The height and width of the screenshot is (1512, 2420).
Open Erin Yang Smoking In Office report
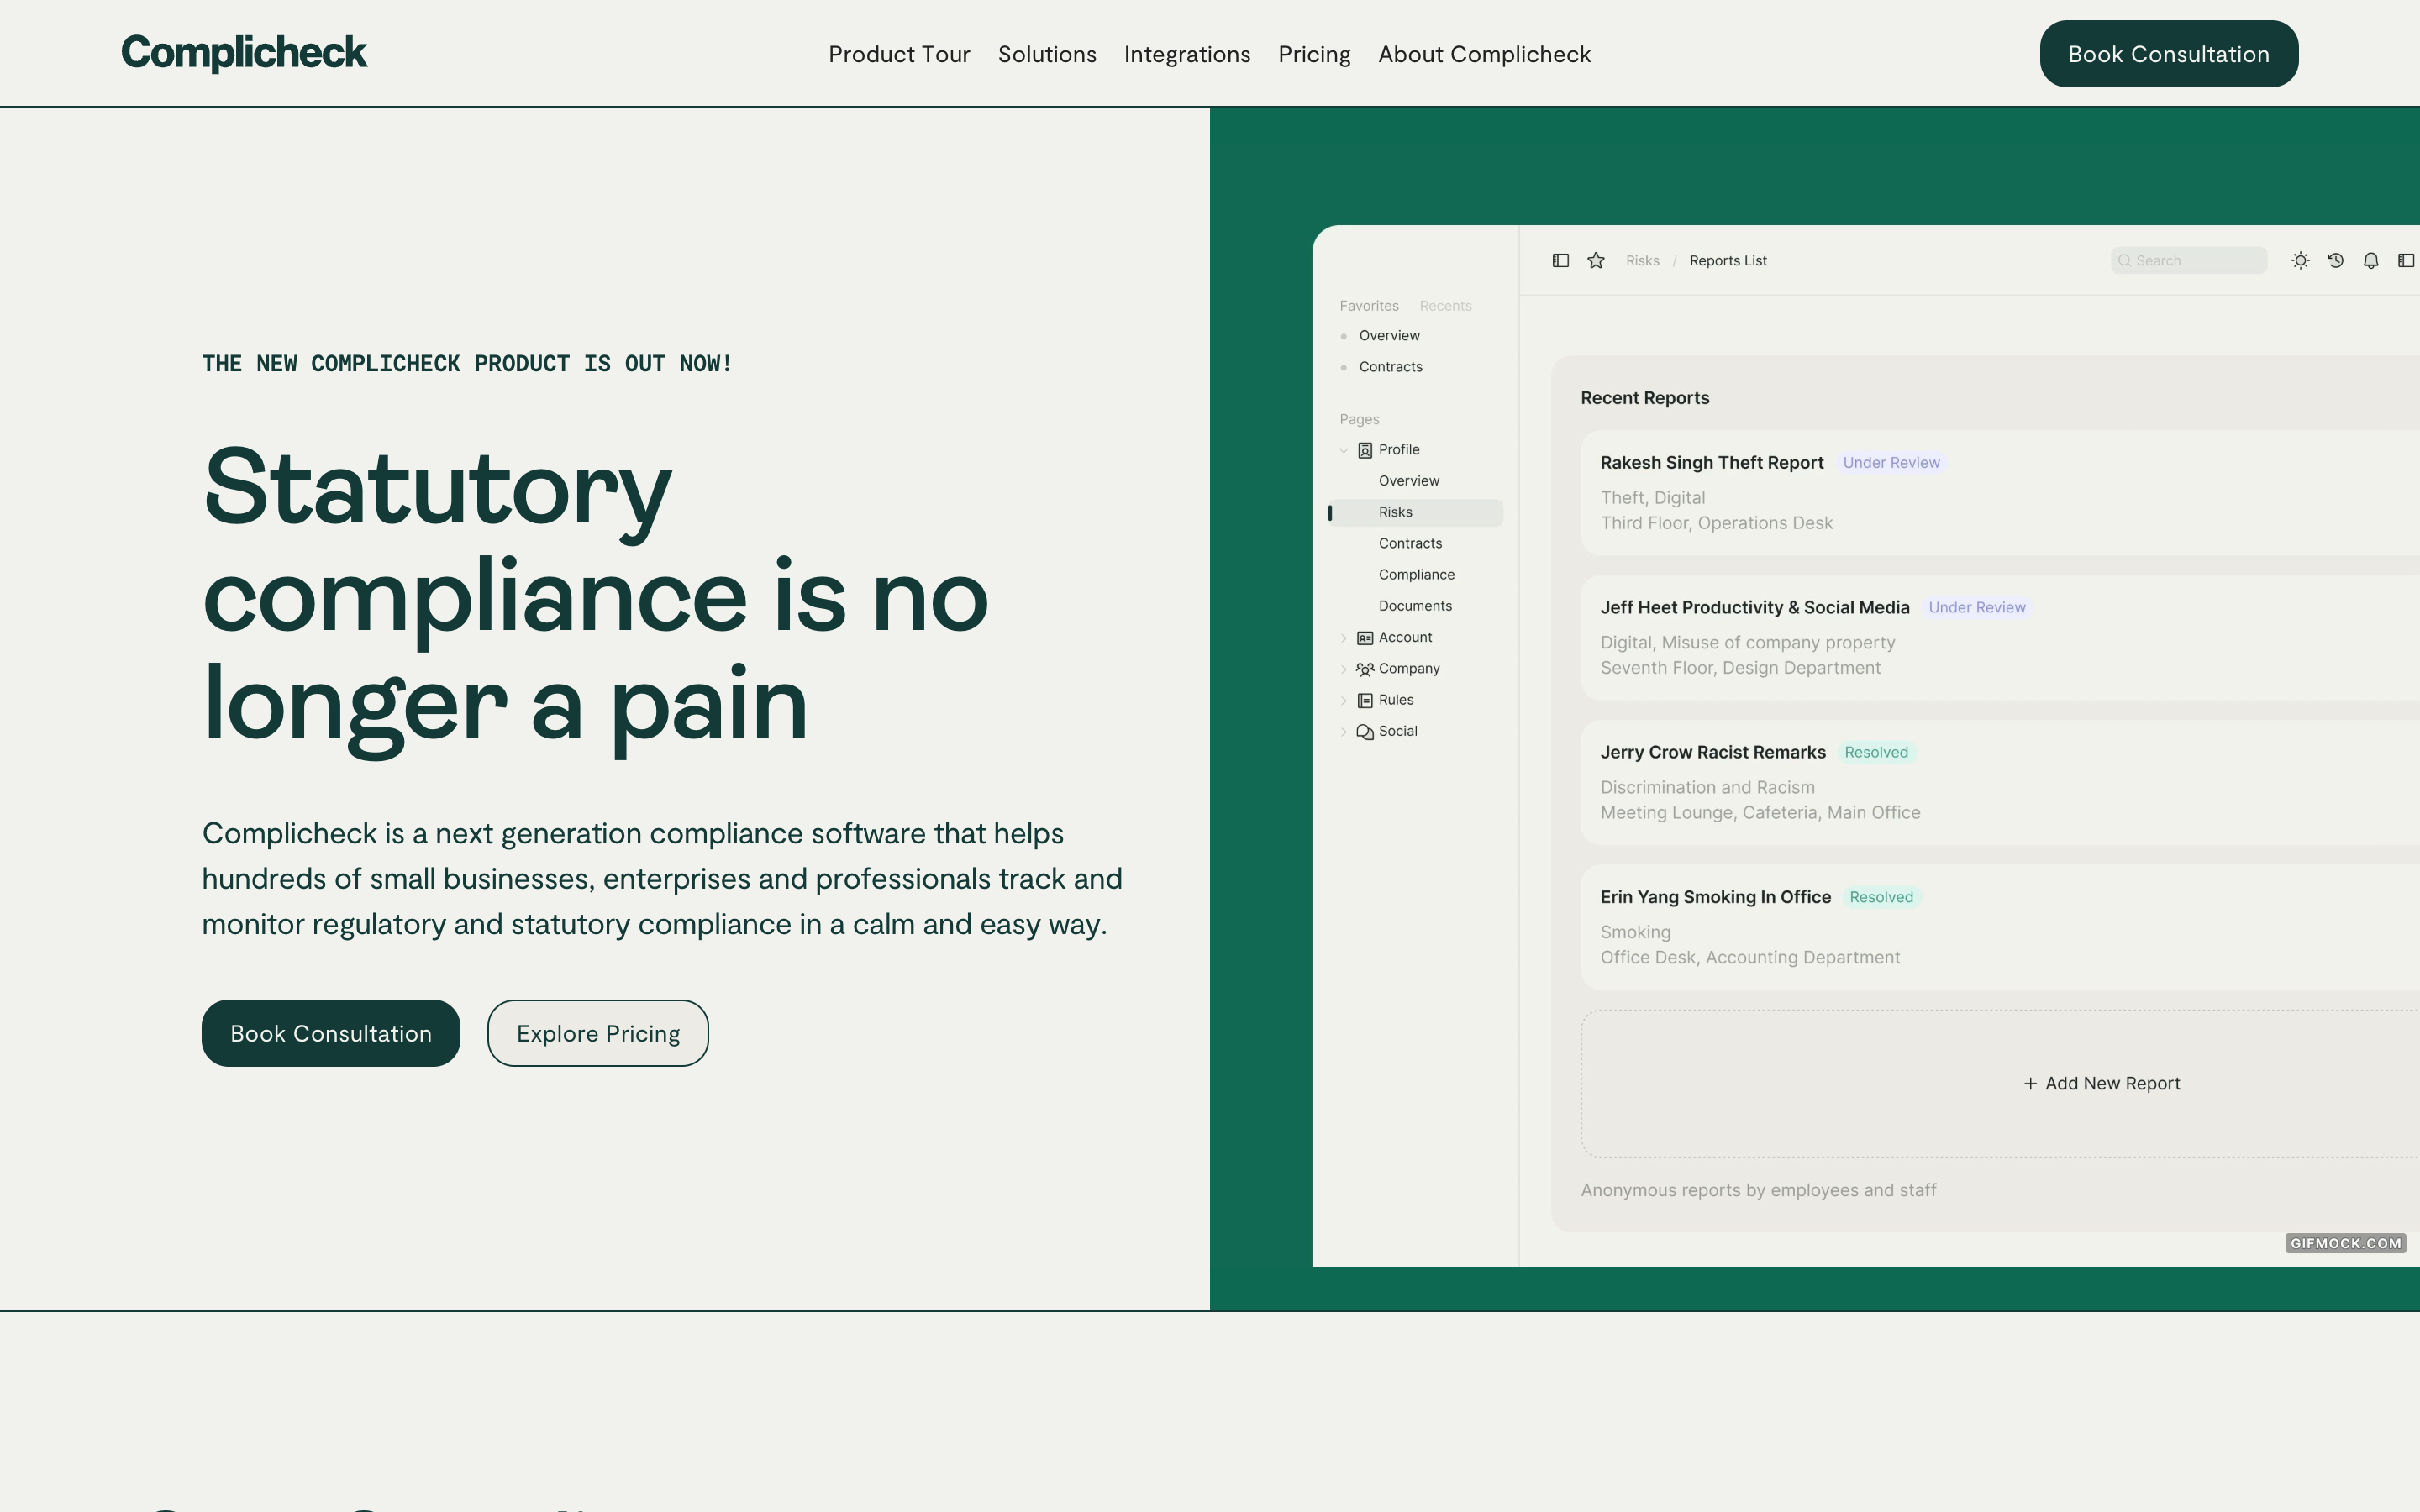[x=1715, y=898]
